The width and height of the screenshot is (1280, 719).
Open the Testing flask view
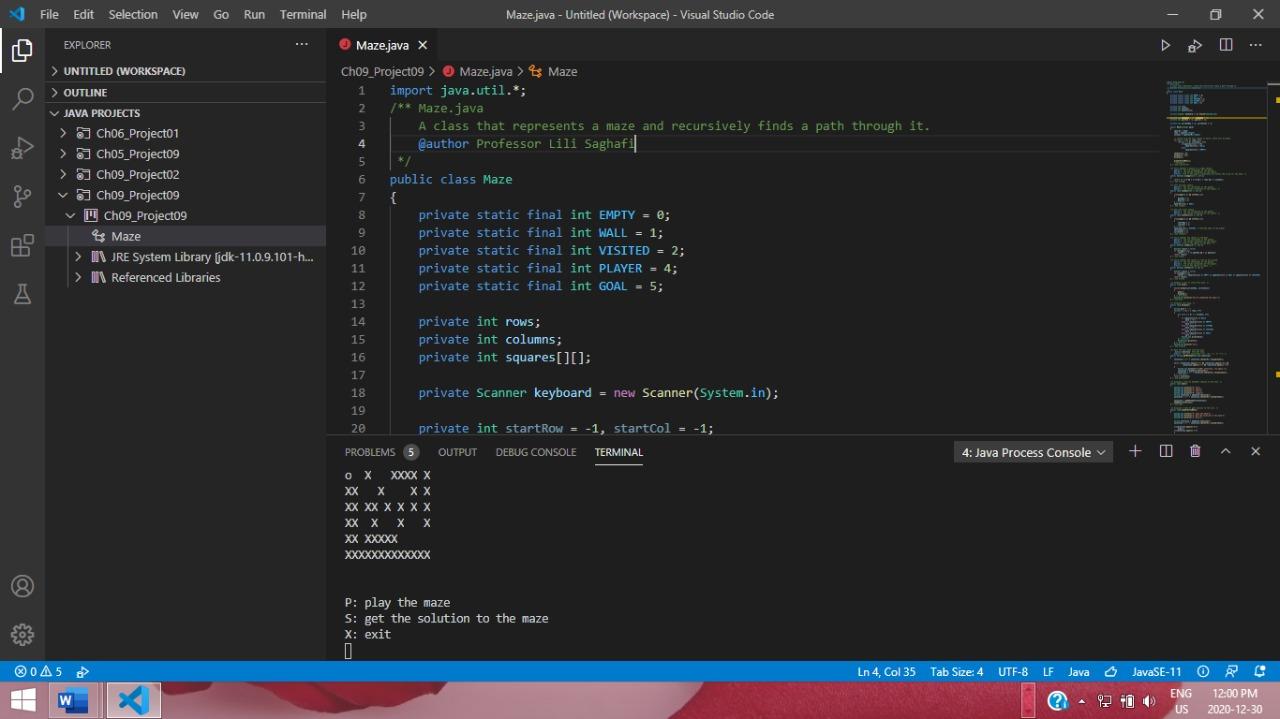(22, 294)
